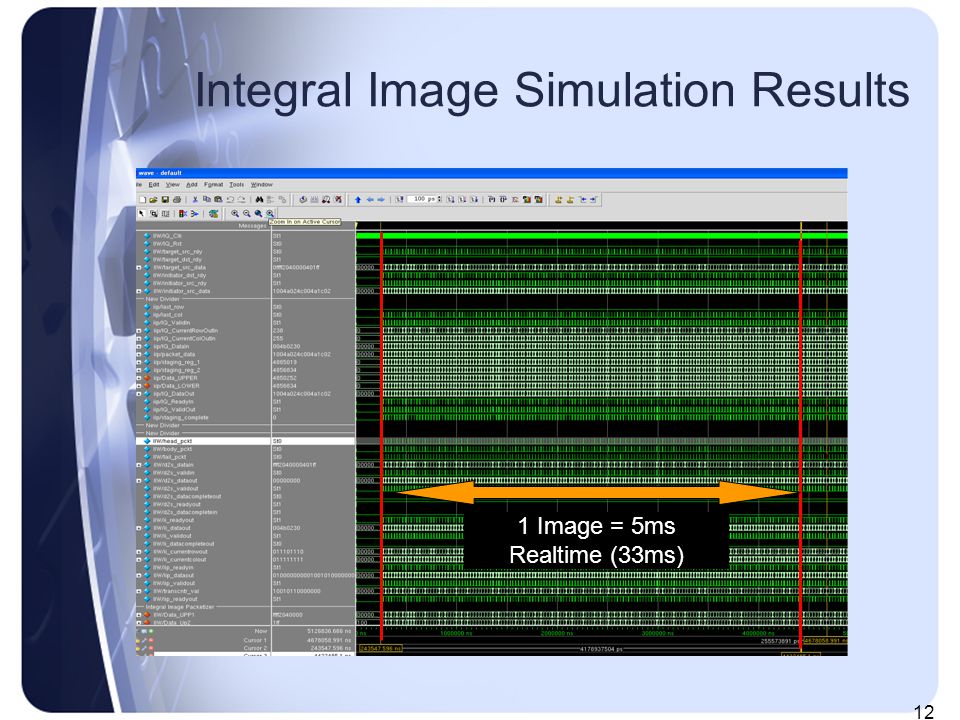Click the red X break simulation icon
Screen dimensions: 960x720
[x=338, y=200]
